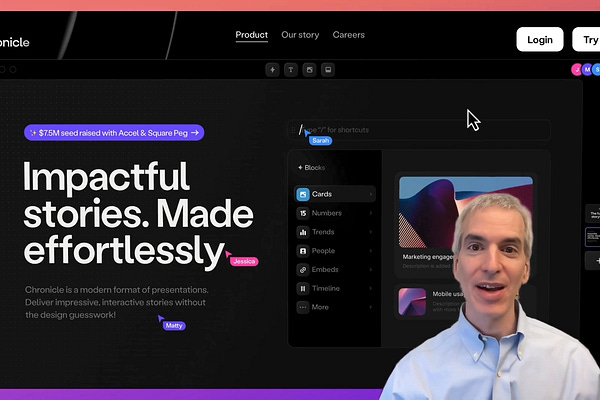Click the Numbers block icon
The image size is (600, 400).
tap(303, 213)
